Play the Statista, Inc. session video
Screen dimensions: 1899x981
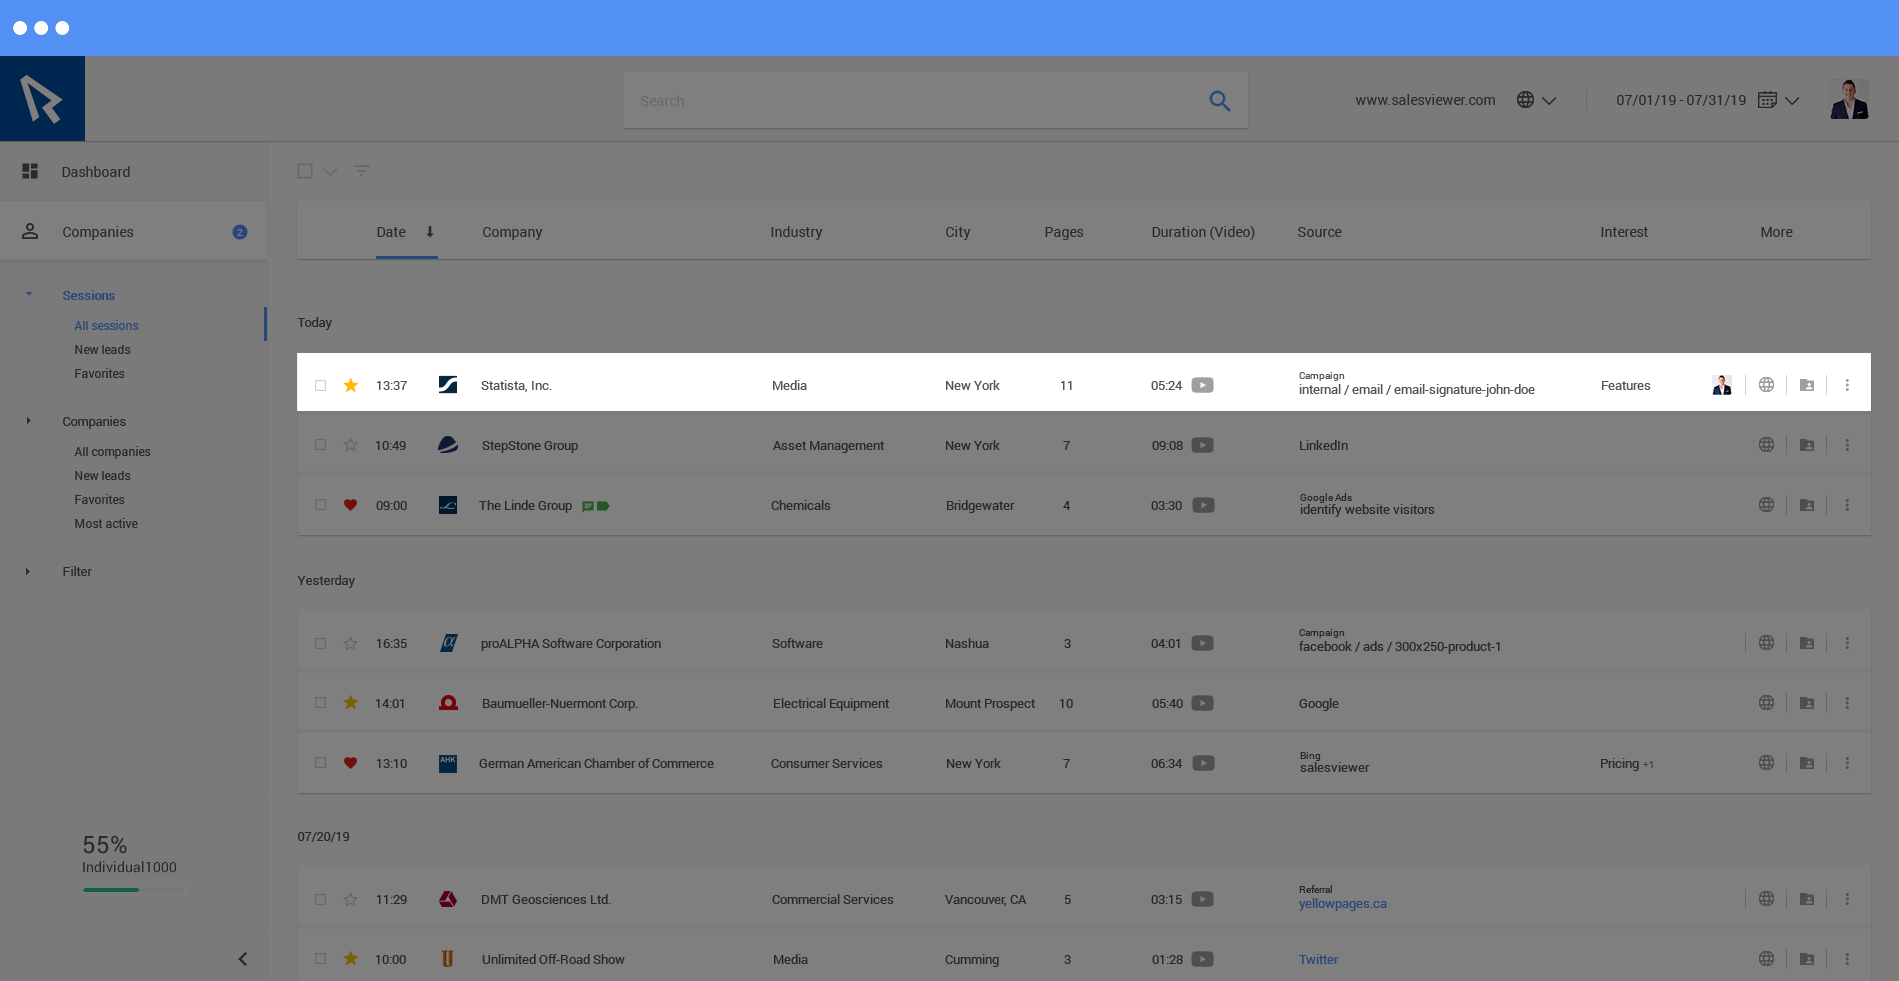pyautogui.click(x=1202, y=386)
